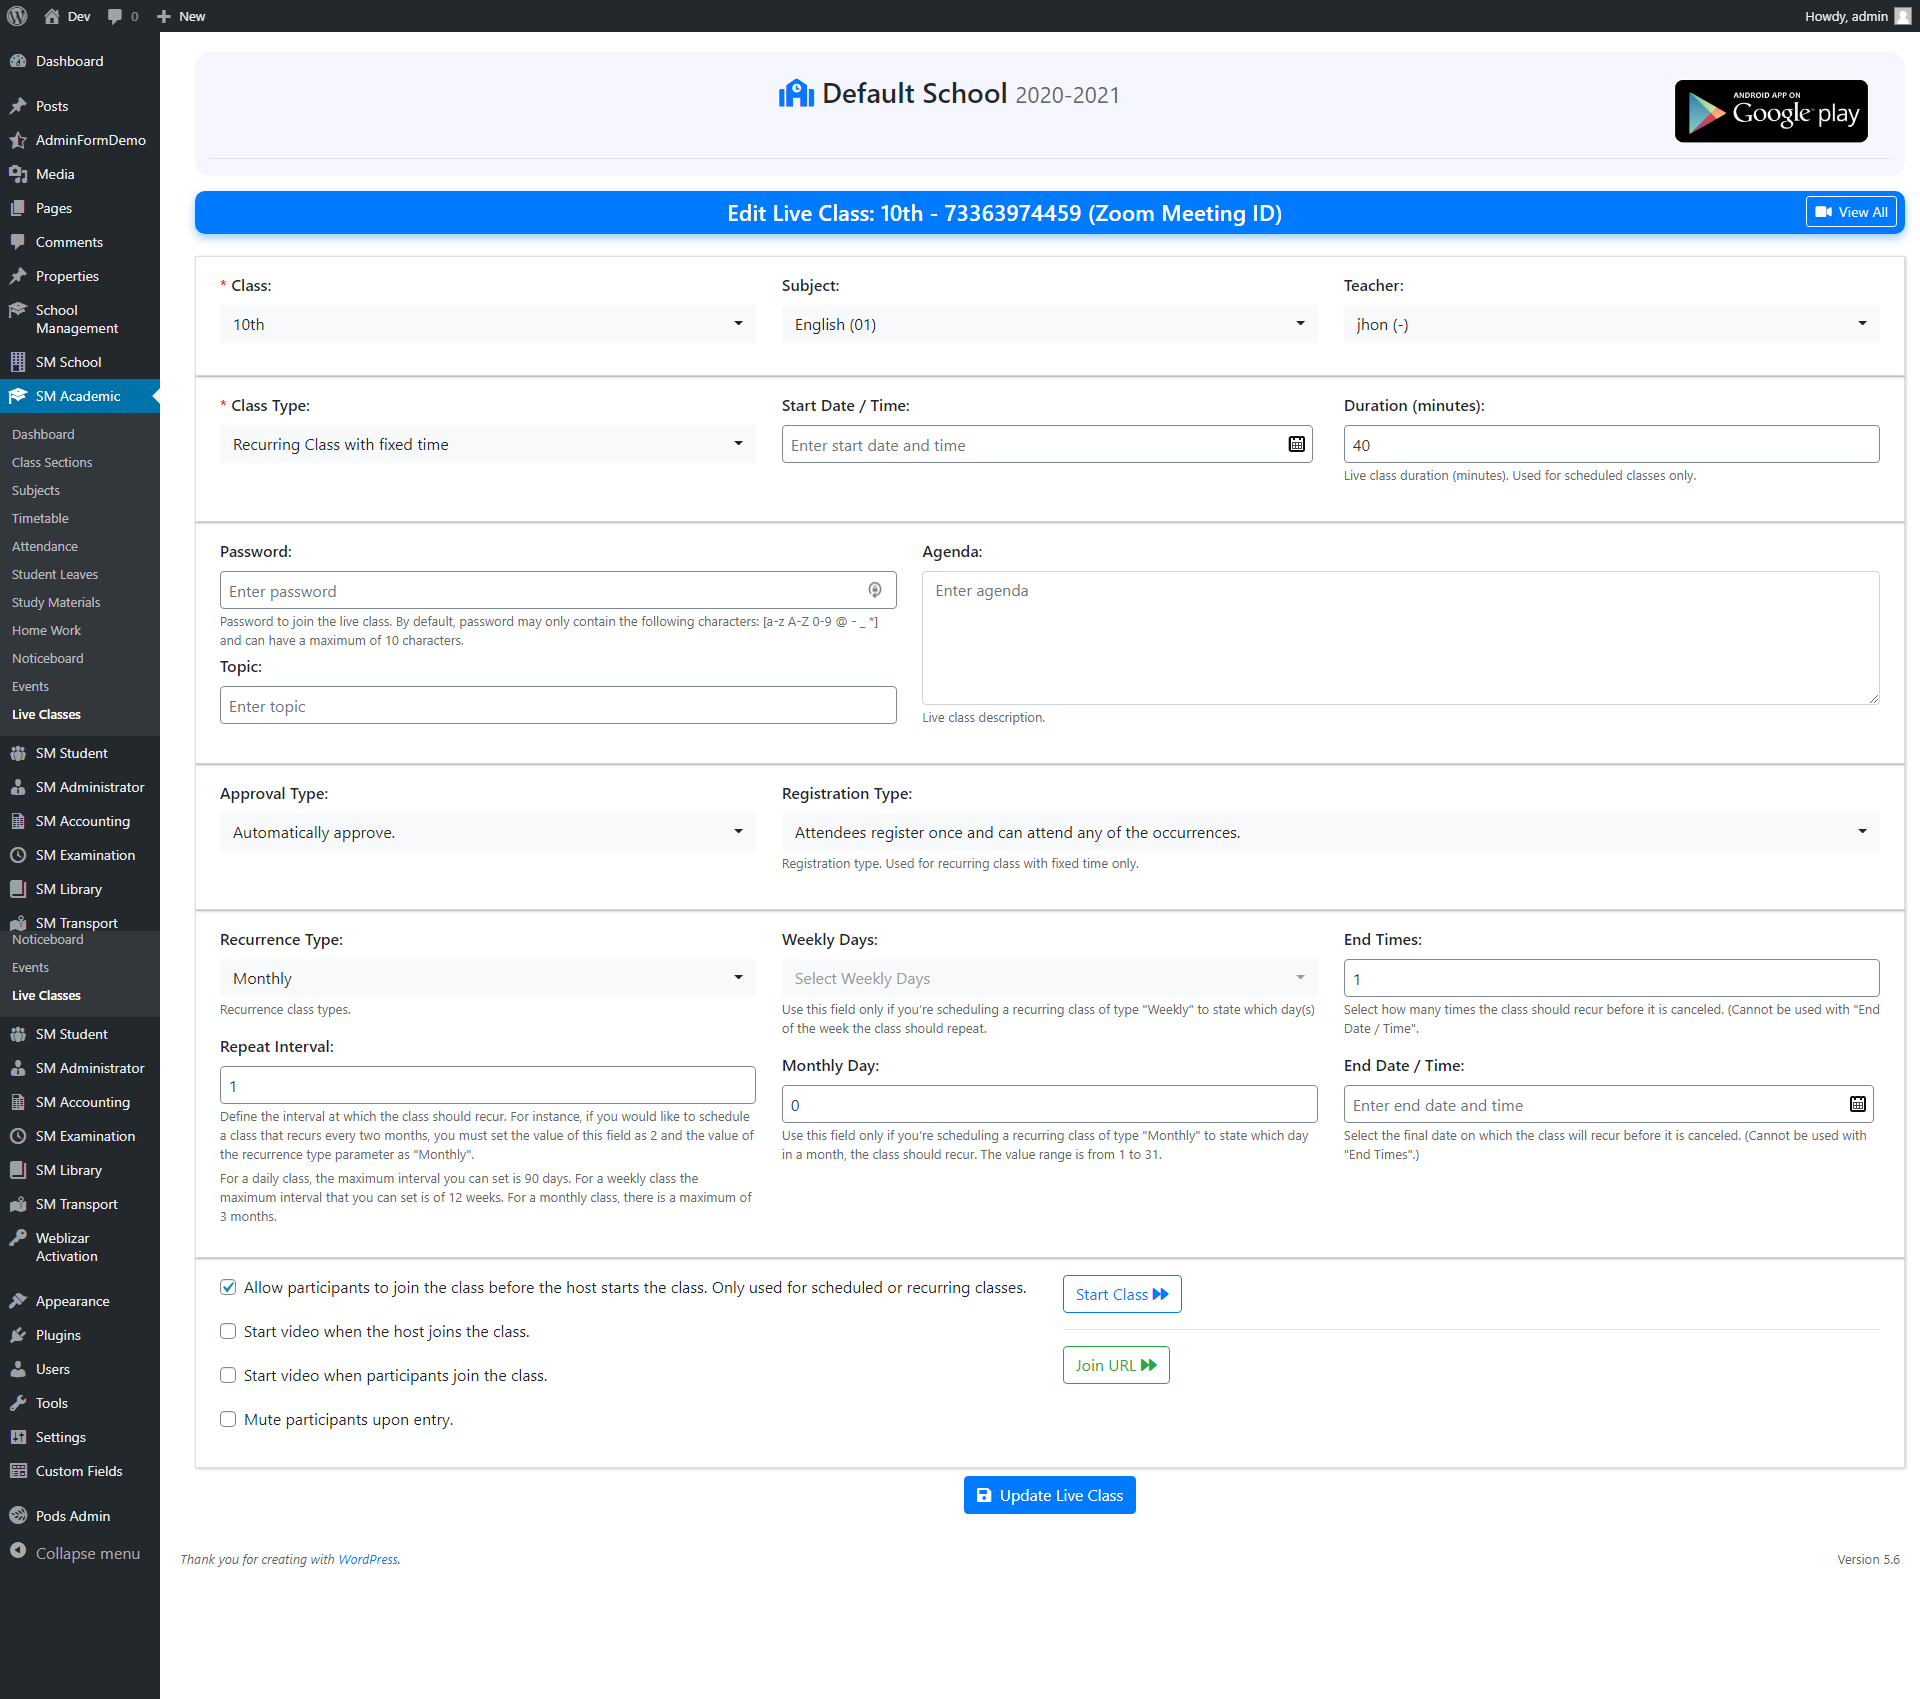Click the calendar icon in End Date field
This screenshot has width=1920, height=1699.
(1857, 1104)
